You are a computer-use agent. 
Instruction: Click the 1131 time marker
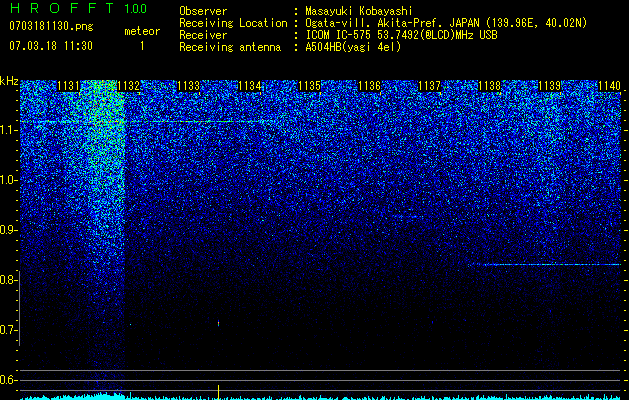(x=69, y=86)
